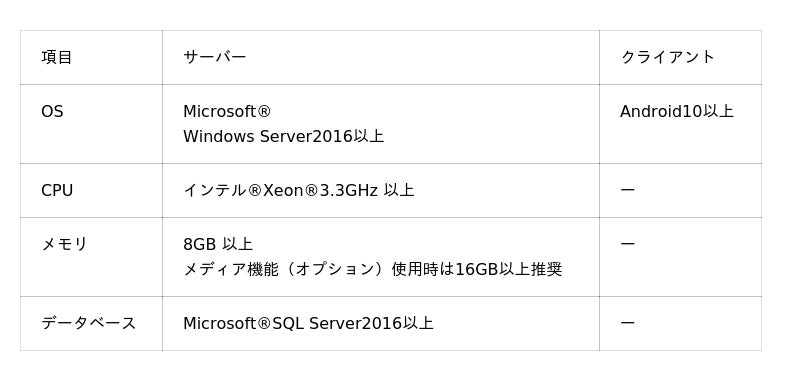The width and height of the screenshot is (800, 381).
Task: Click the Android10以上 client cell
Action: coord(677,111)
